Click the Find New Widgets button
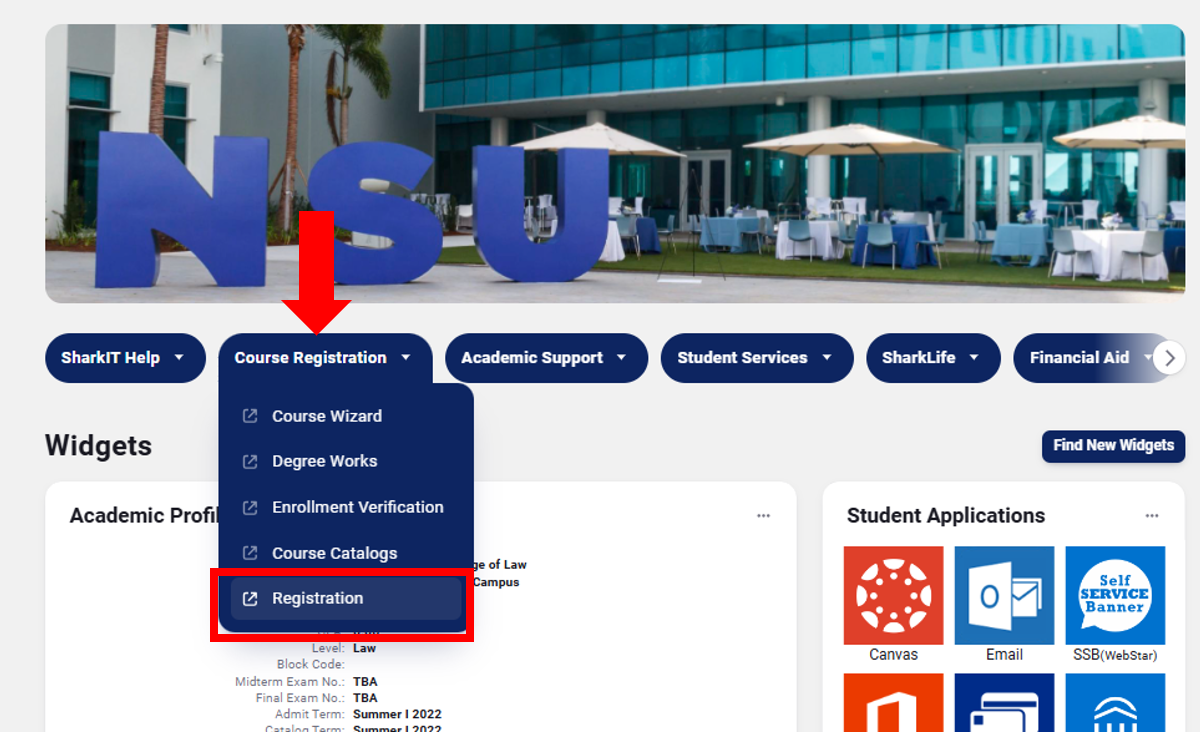 coord(1113,446)
